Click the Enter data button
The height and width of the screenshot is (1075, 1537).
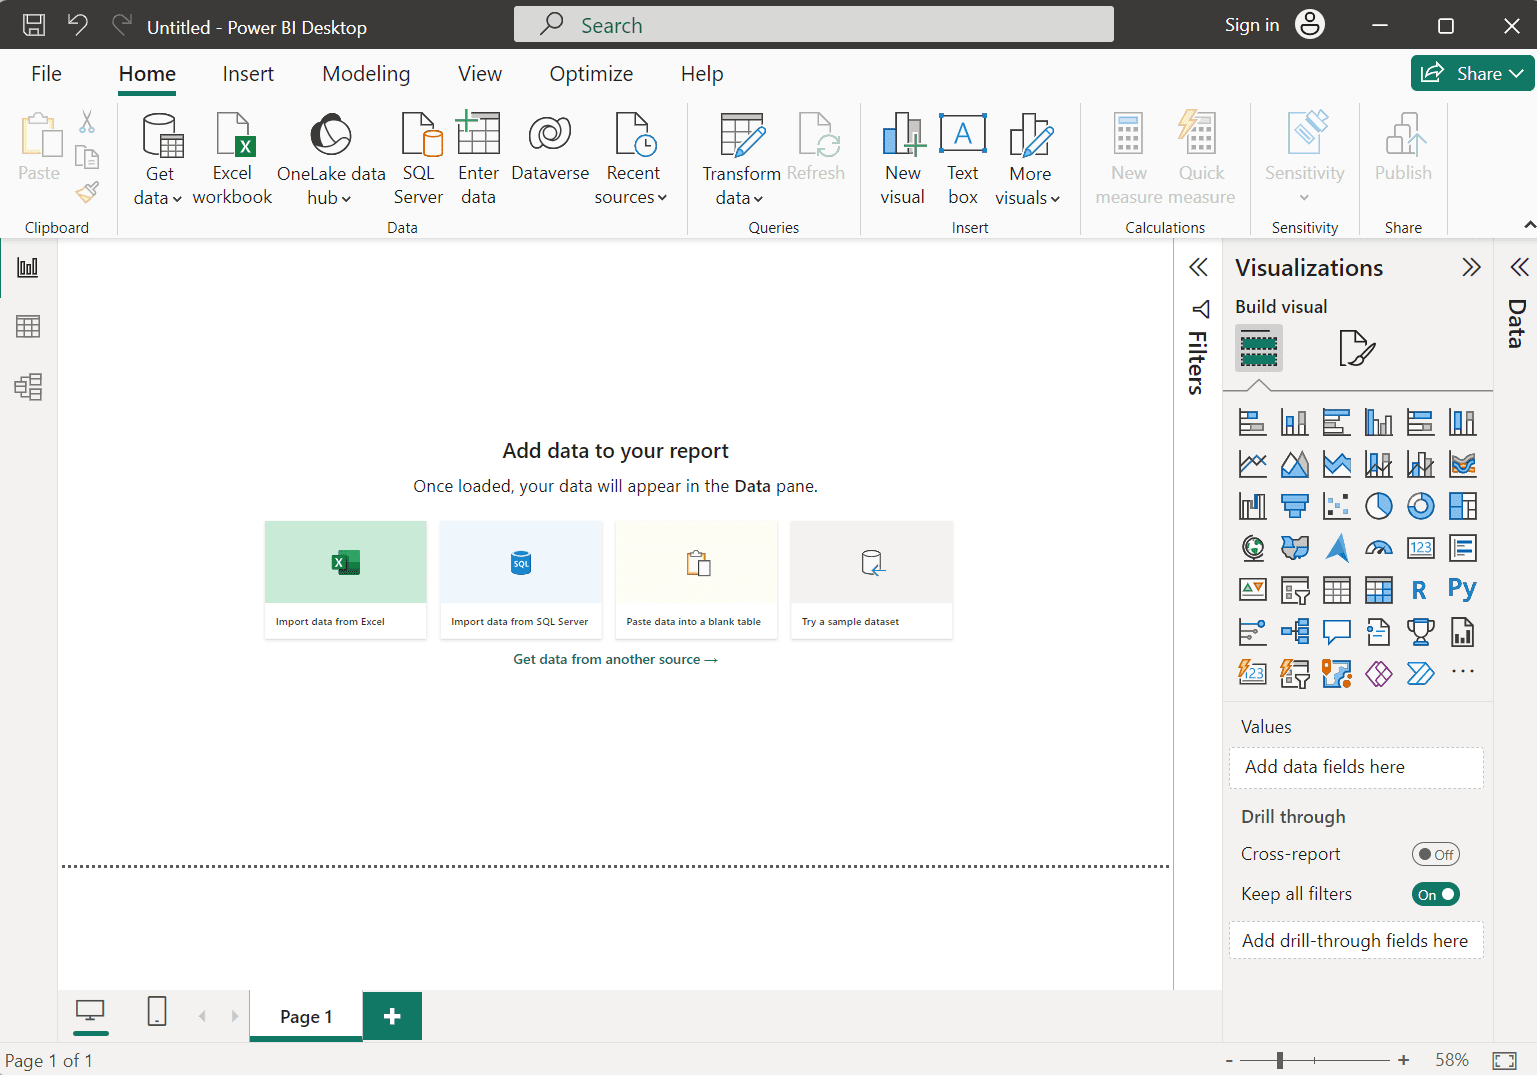click(x=478, y=159)
